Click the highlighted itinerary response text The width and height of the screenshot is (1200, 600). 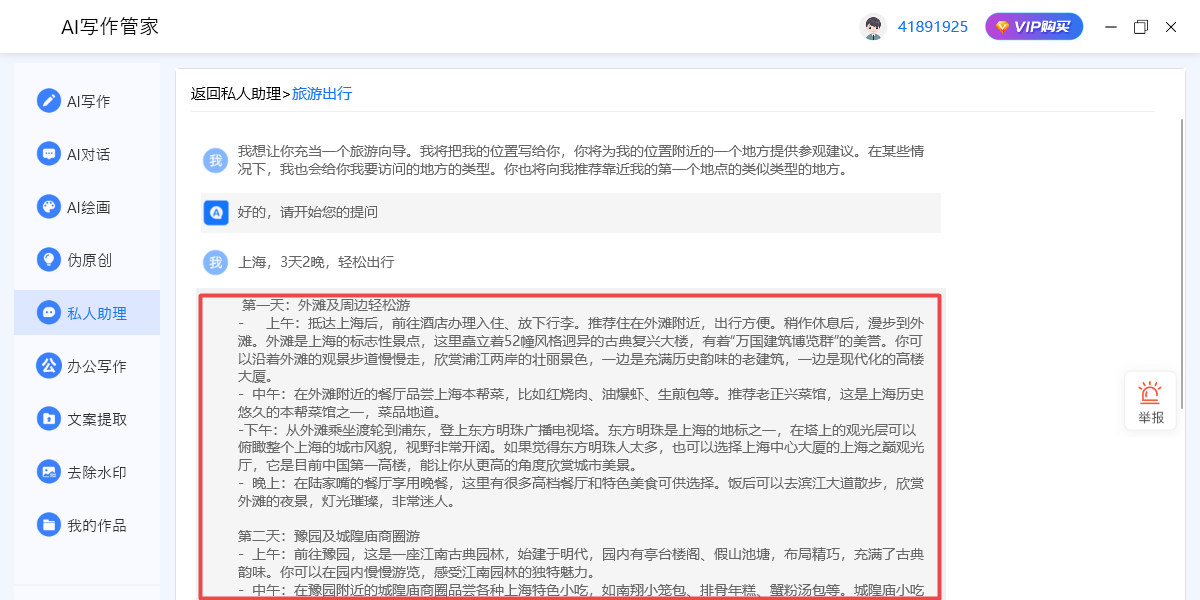[x=569, y=446]
